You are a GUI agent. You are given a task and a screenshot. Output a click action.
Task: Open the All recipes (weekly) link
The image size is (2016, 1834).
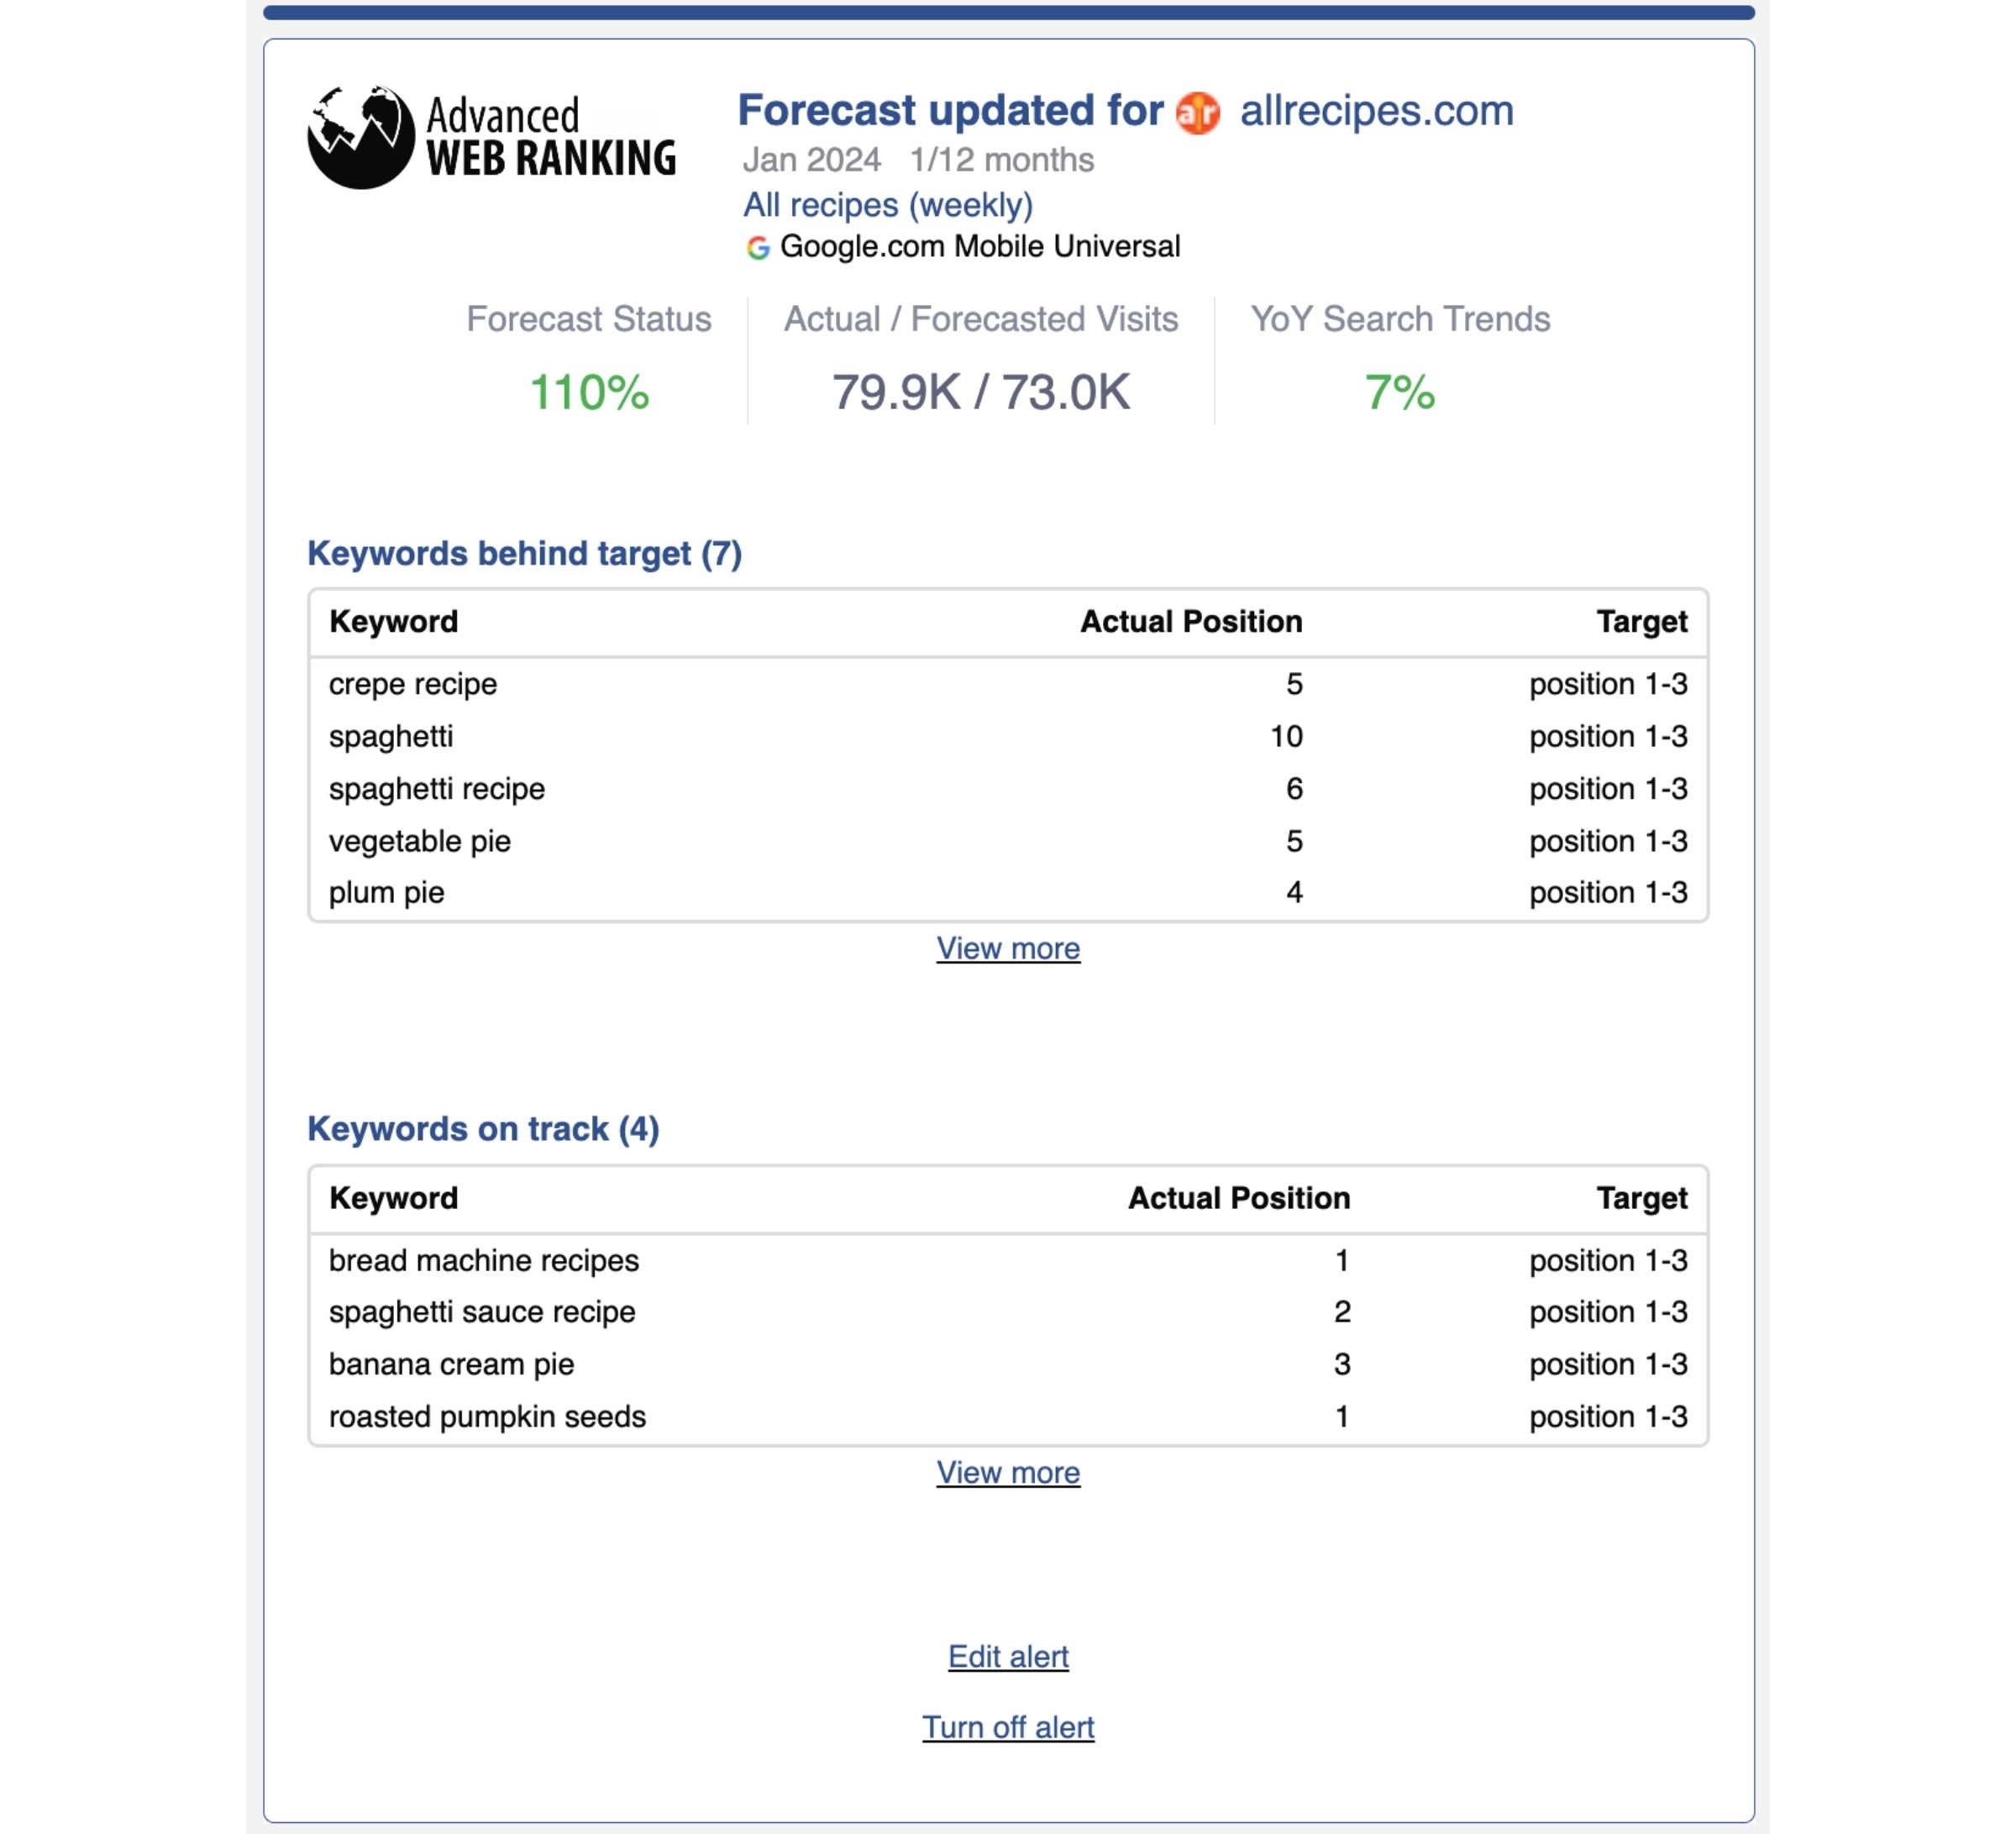(888, 205)
